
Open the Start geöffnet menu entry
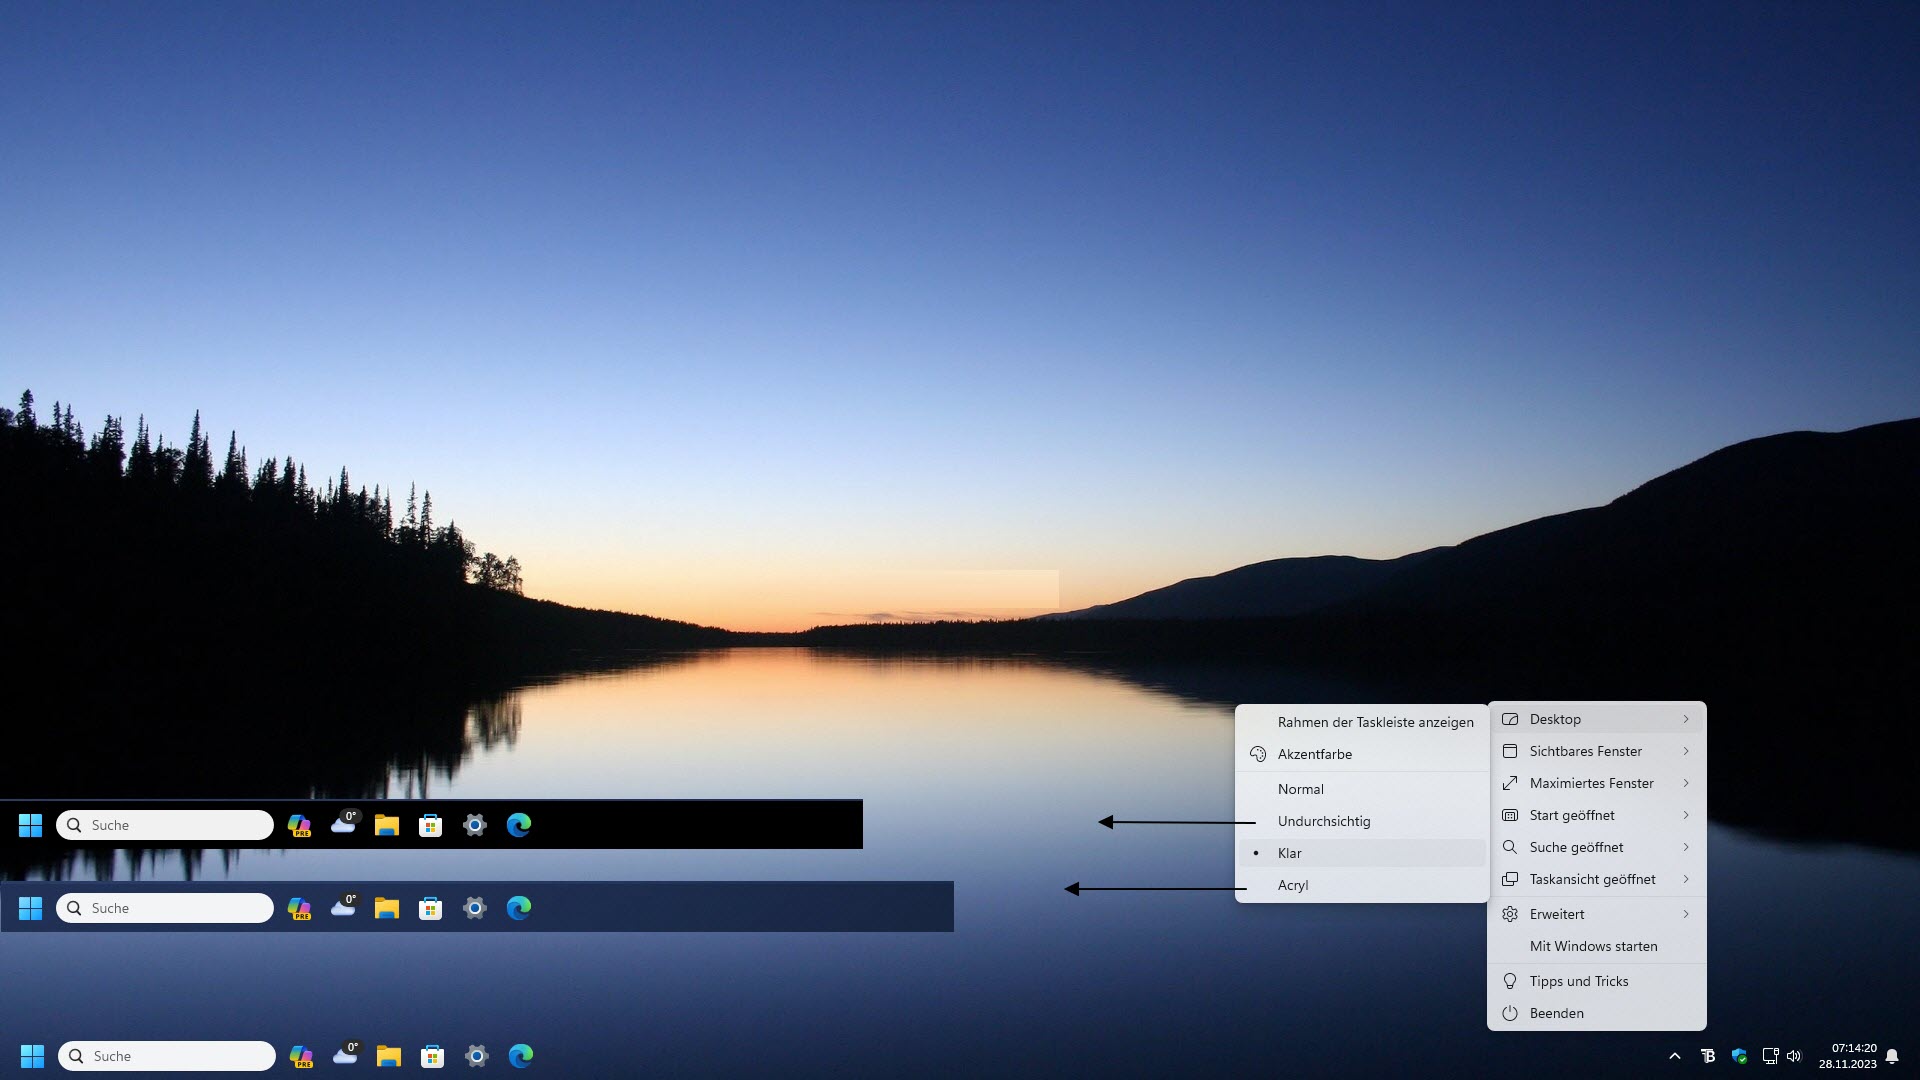(x=1572, y=815)
